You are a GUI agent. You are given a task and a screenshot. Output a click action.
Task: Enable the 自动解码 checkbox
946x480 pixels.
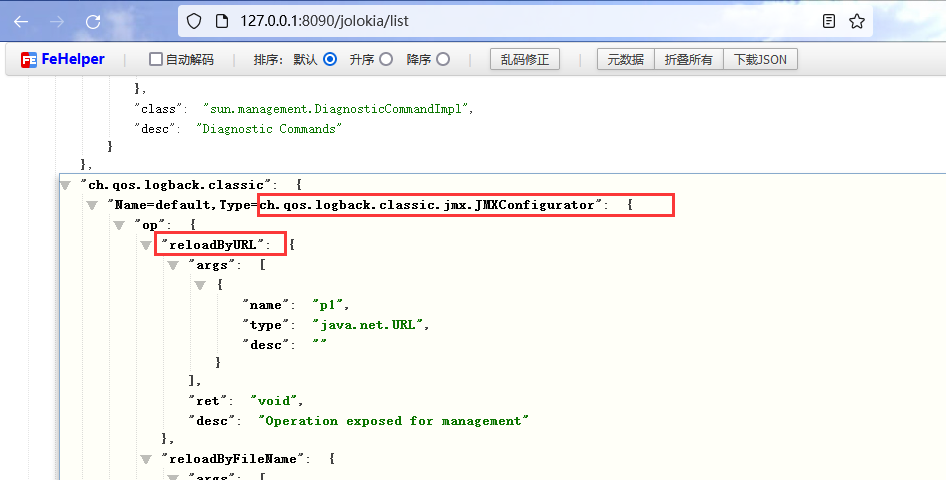click(156, 59)
